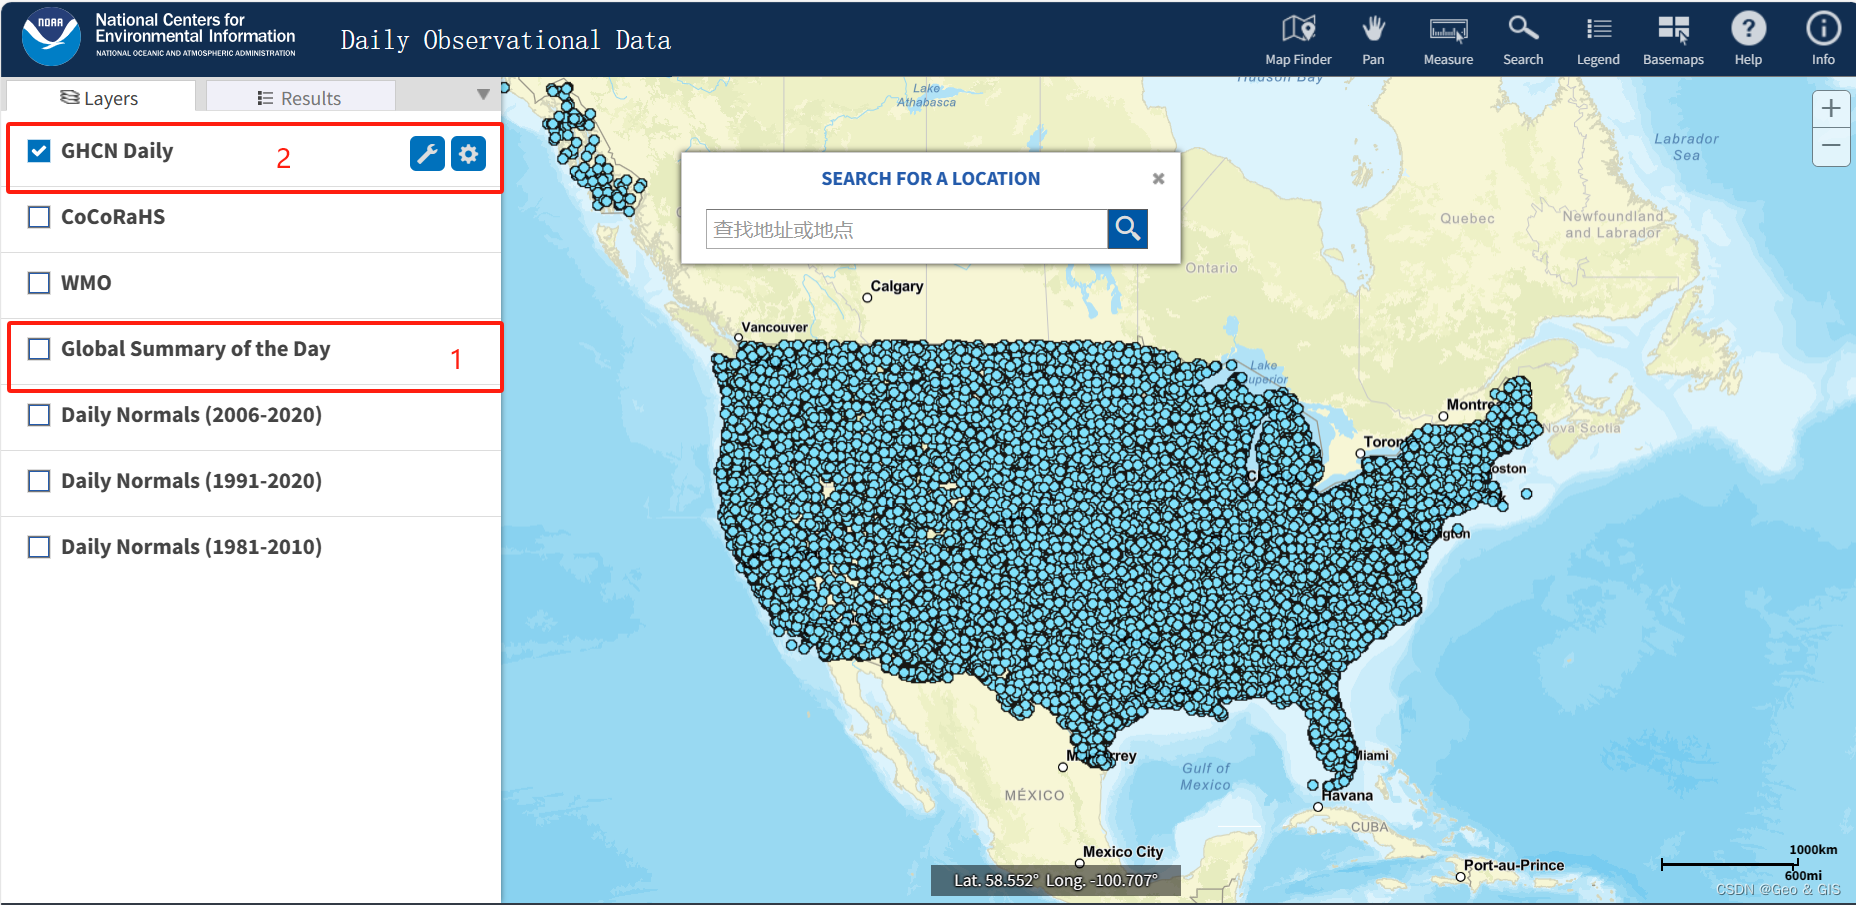
Task: Check Global Summary of the Day layer
Action: tap(39, 349)
